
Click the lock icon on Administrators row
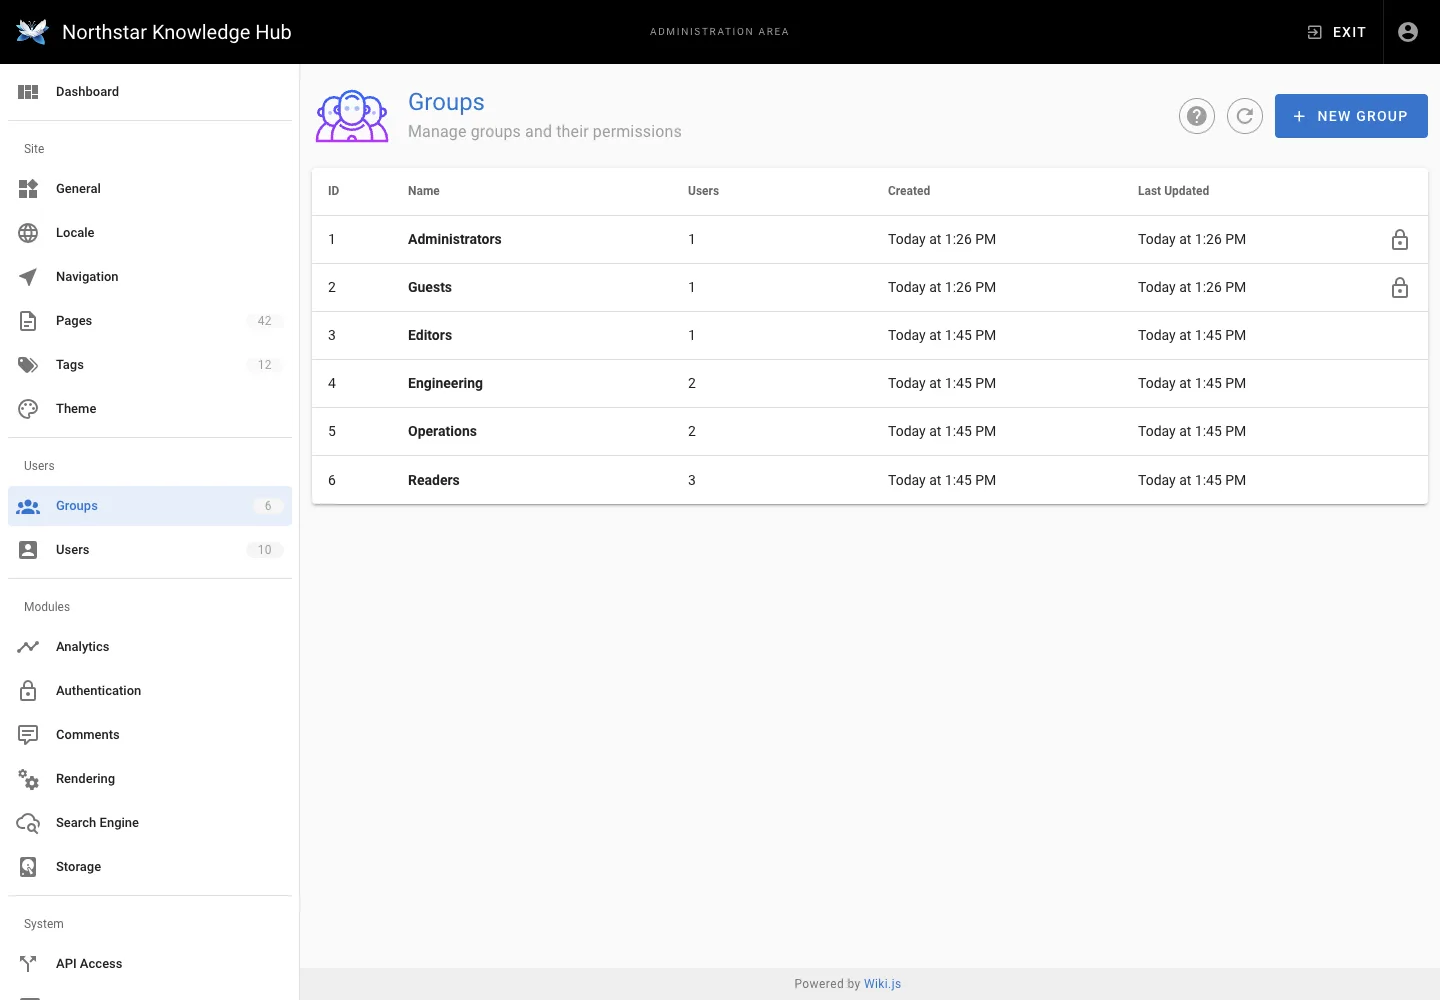(1400, 240)
